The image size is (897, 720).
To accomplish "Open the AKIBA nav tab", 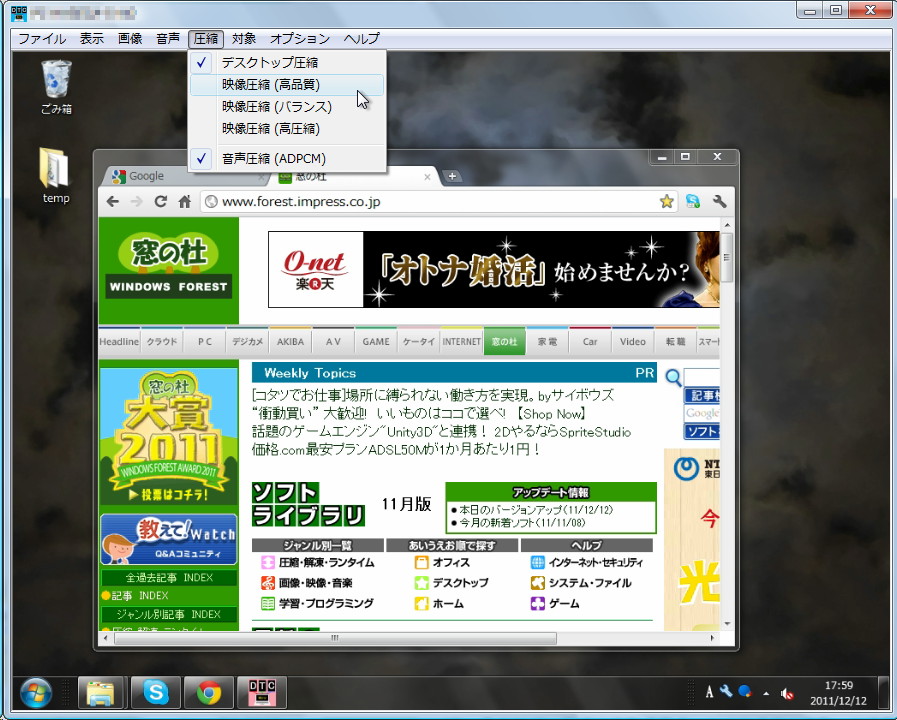I will (291, 341).
